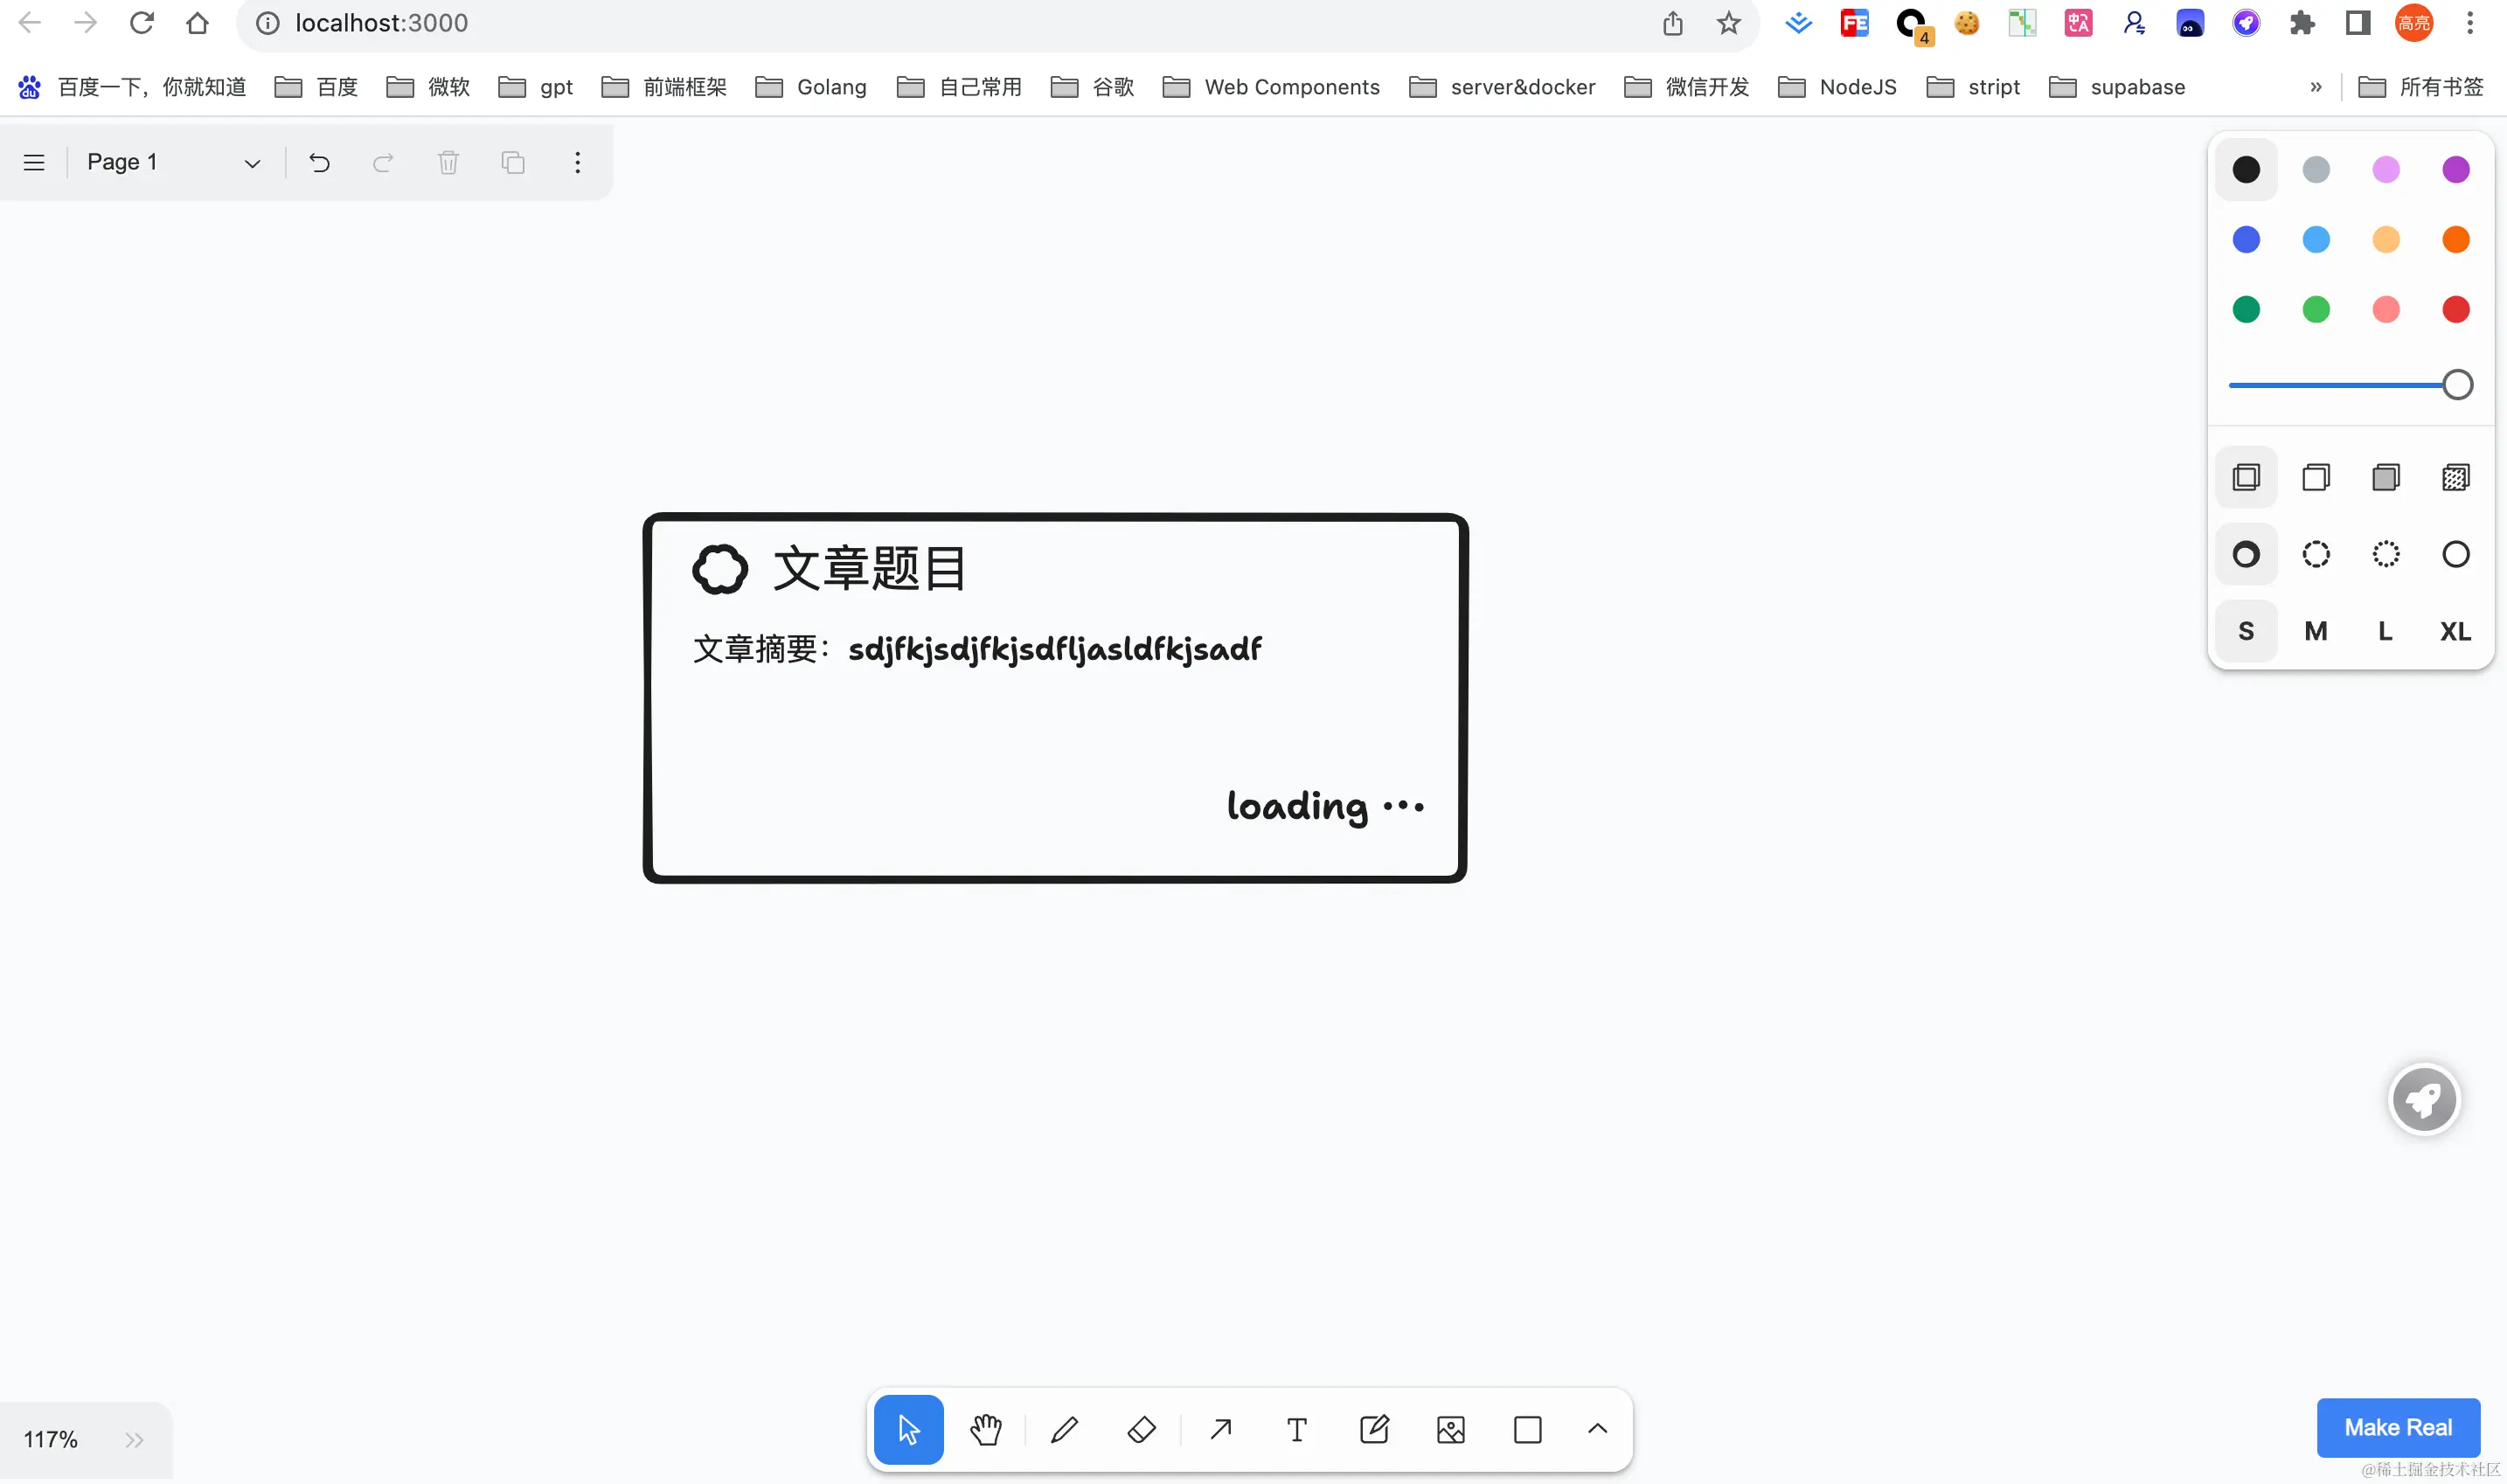The height and width of the screenshot is (1484, 2507).
Task: Select the Arrow tool
Action: pyautogui.click(x=1220, y=1429)
